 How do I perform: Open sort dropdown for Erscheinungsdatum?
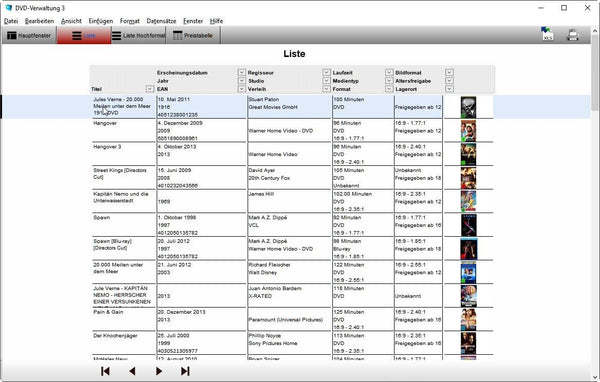[241, 72]
